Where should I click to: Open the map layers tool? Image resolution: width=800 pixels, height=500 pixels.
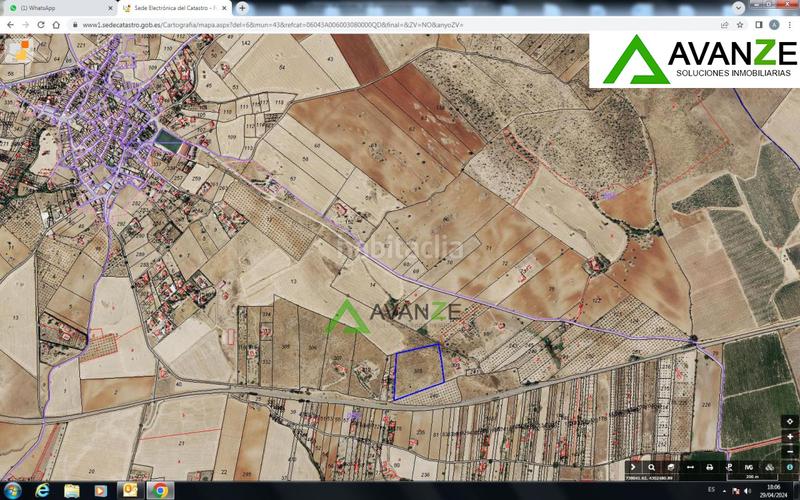(x=671, y=467)
